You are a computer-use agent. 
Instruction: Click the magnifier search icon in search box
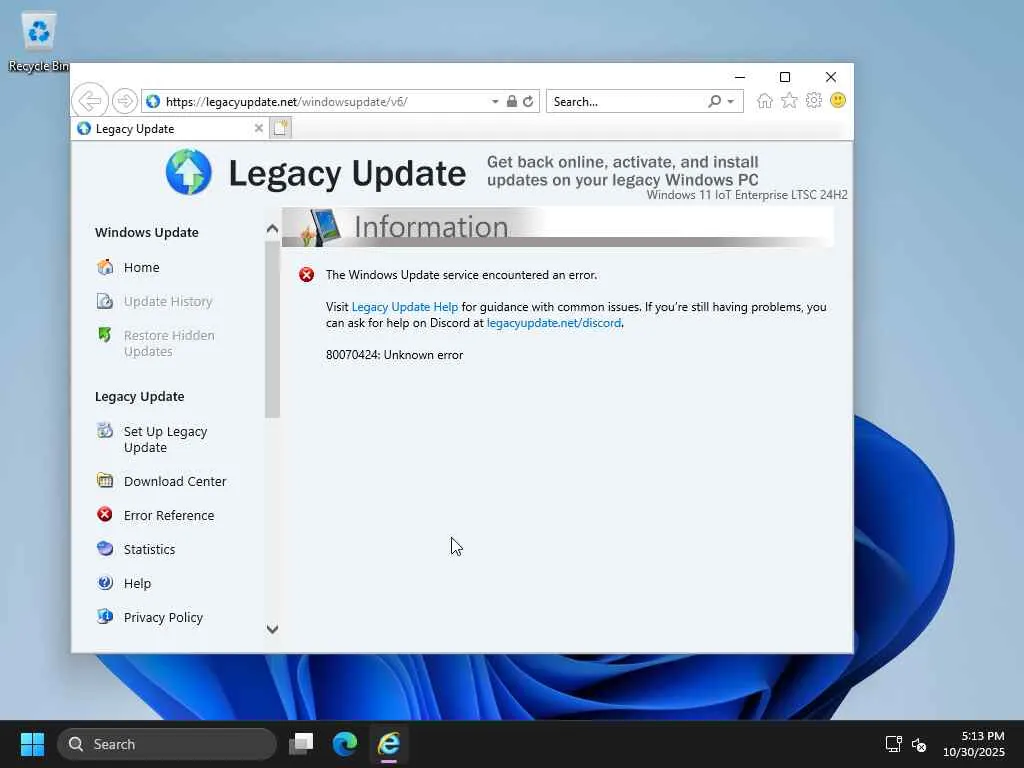click(x=714, y=101)
